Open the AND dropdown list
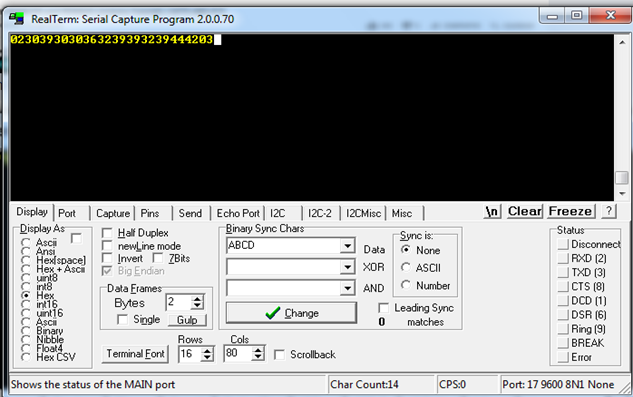The width and height of the screenshot is (633, 397). (x=347, y=288)
